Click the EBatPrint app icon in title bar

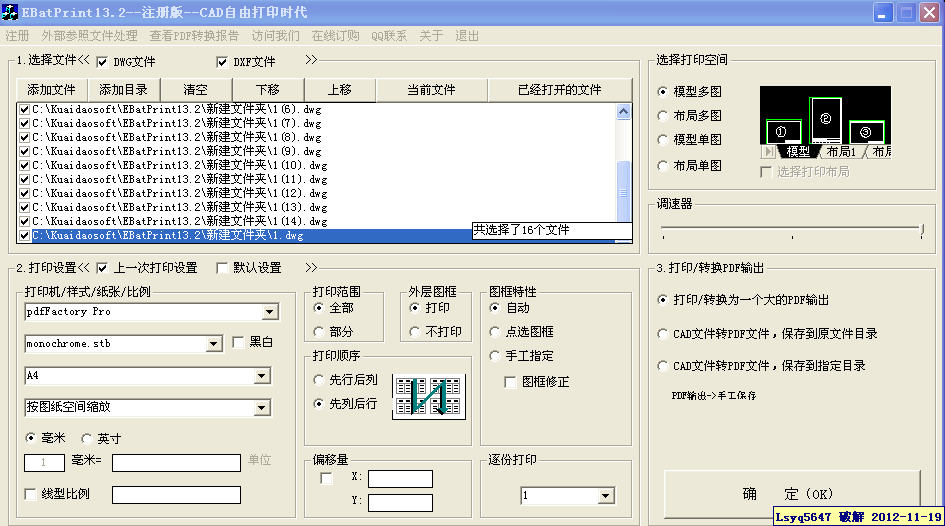pos(10,12)
